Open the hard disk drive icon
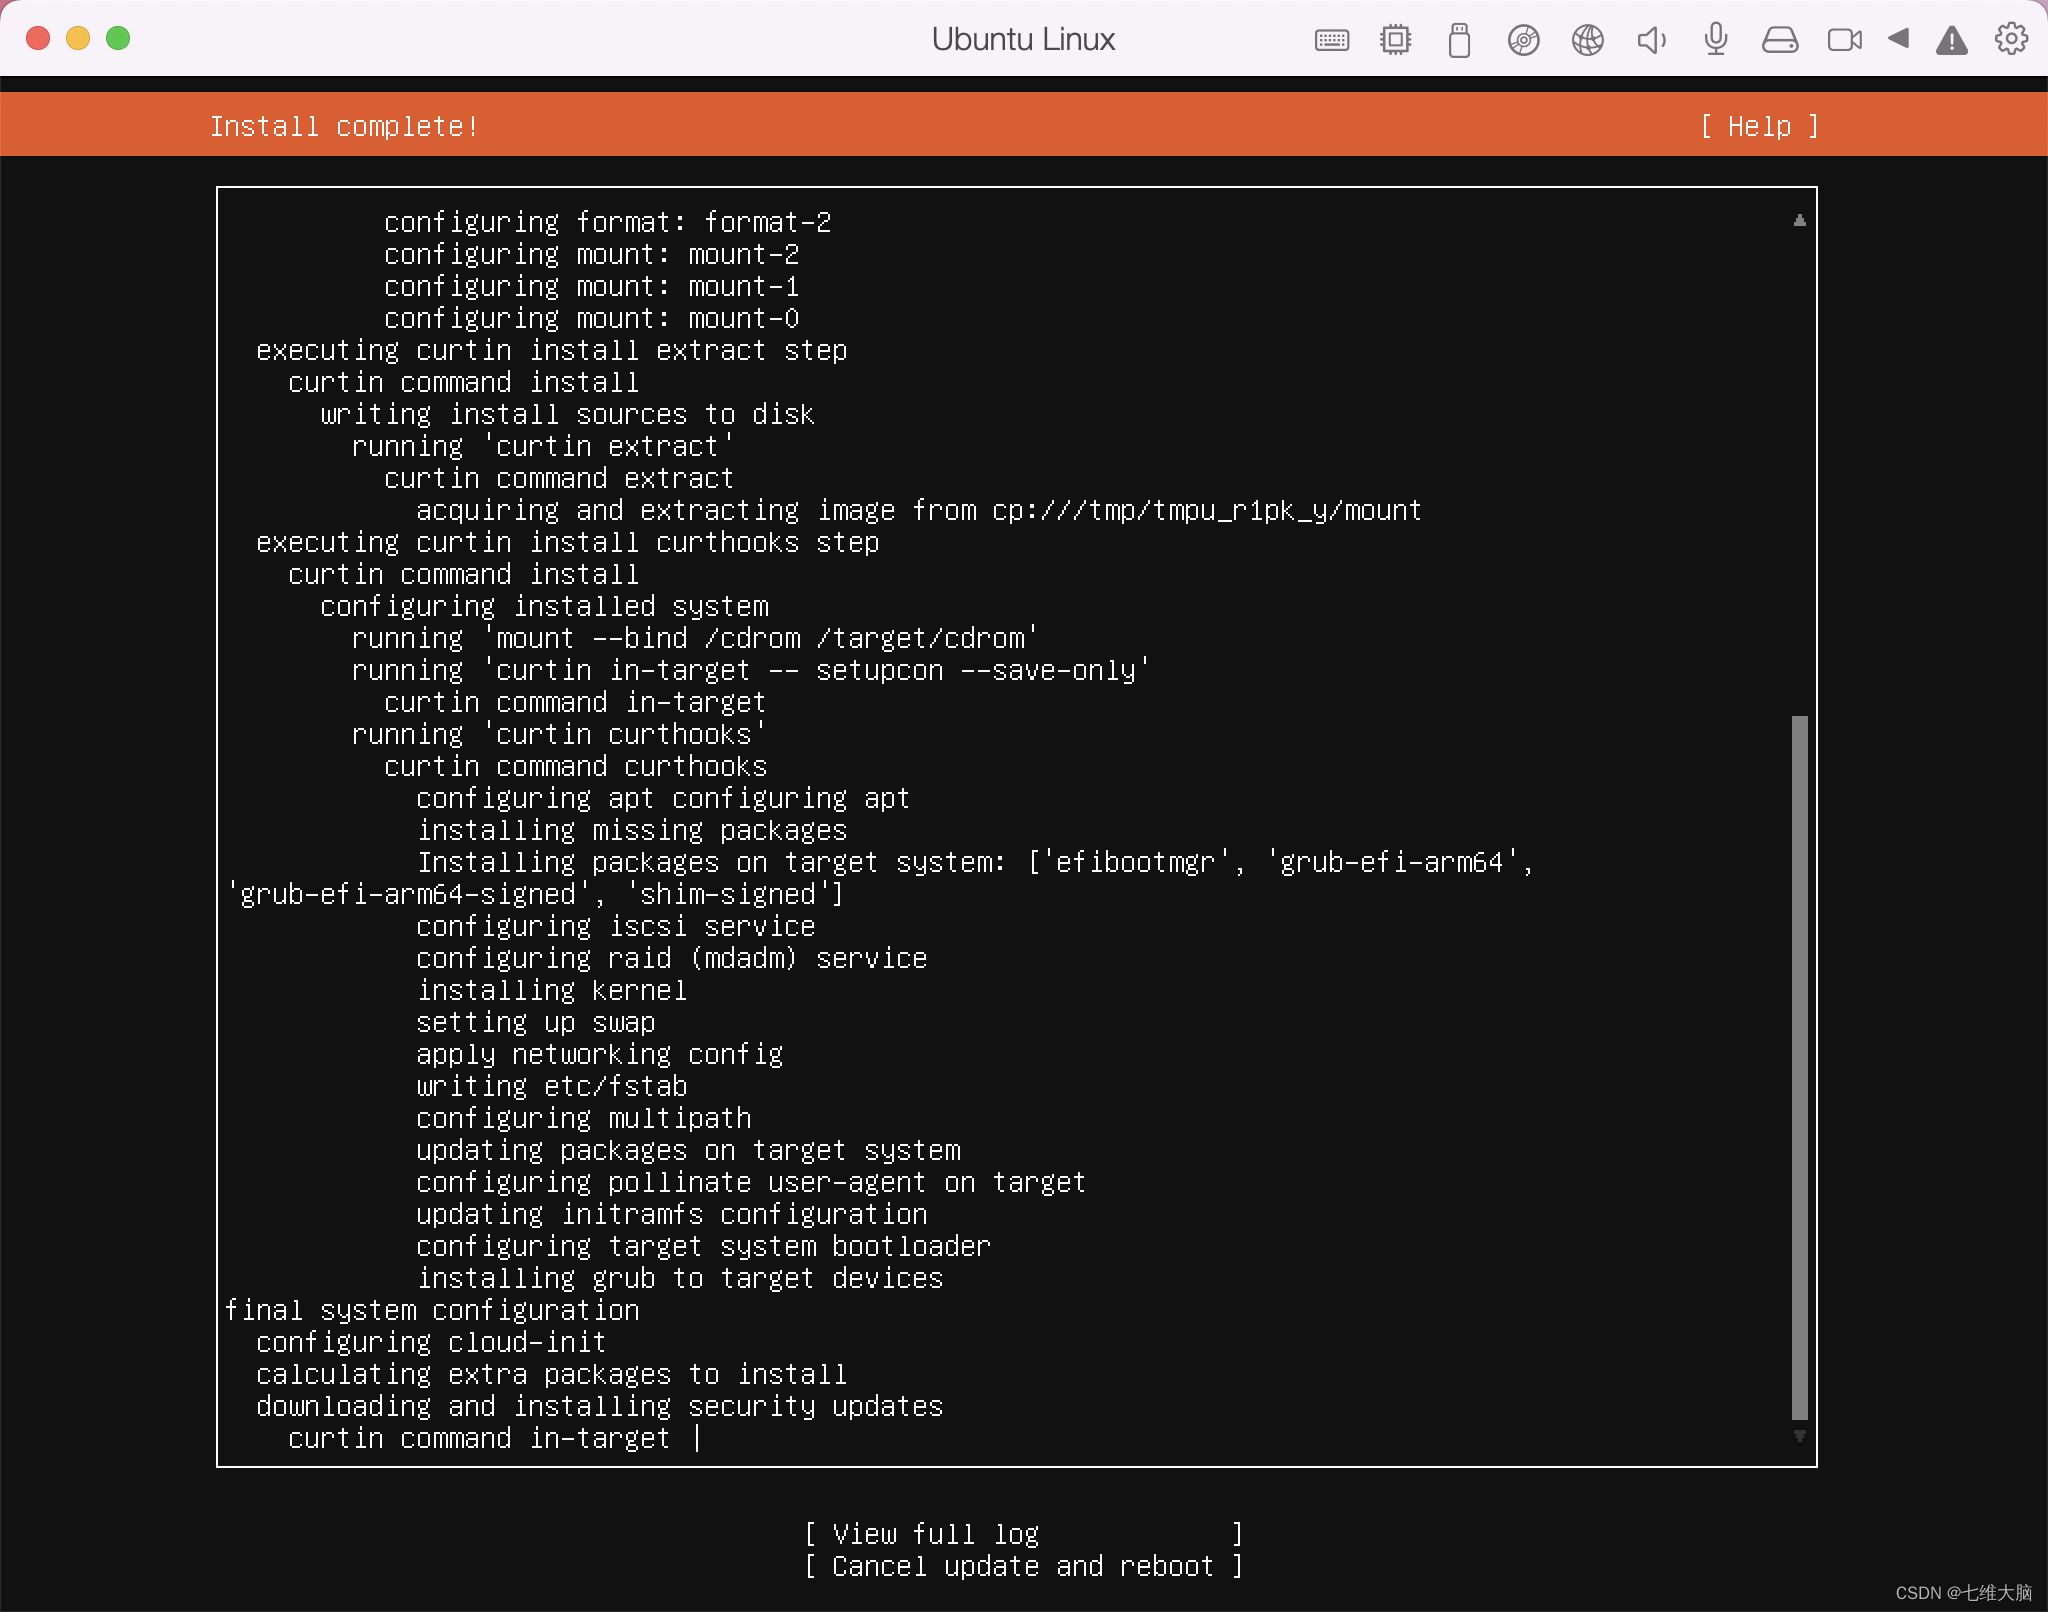This screenshot has width=2048, height=1612. point(1780,40)
